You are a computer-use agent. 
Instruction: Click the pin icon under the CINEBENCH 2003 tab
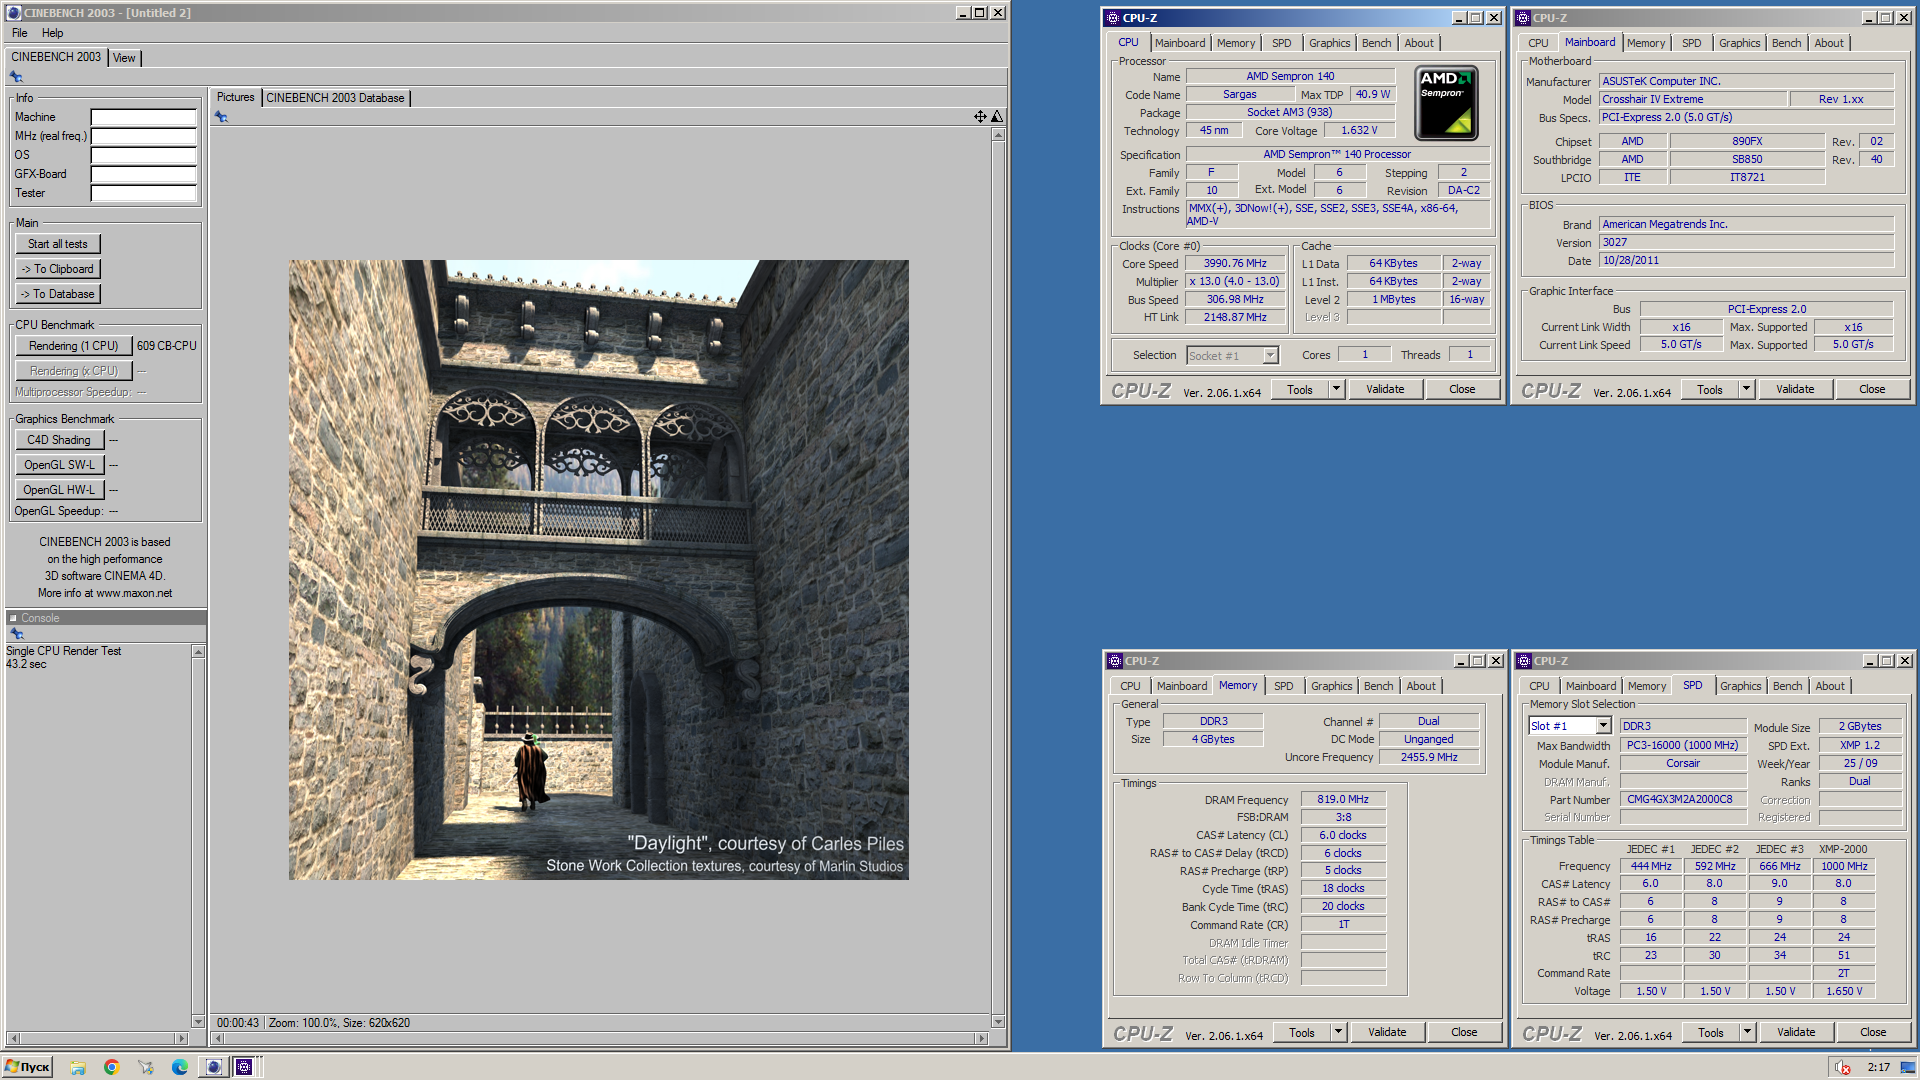click(16, 77)
